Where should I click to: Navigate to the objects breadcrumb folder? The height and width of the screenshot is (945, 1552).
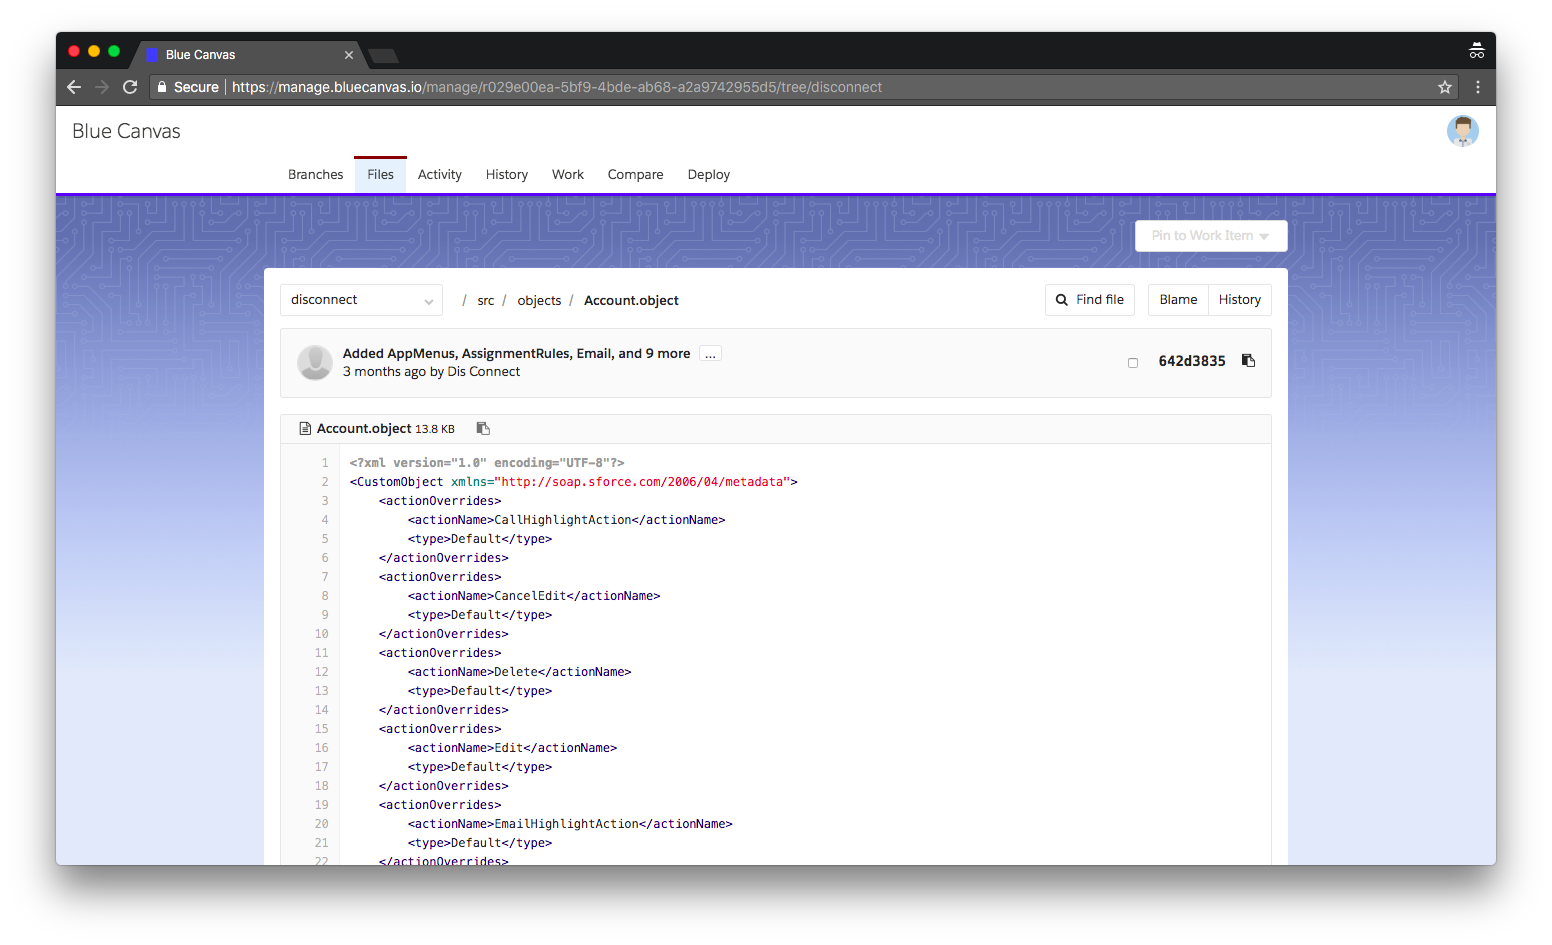click(x=539, y=301)
